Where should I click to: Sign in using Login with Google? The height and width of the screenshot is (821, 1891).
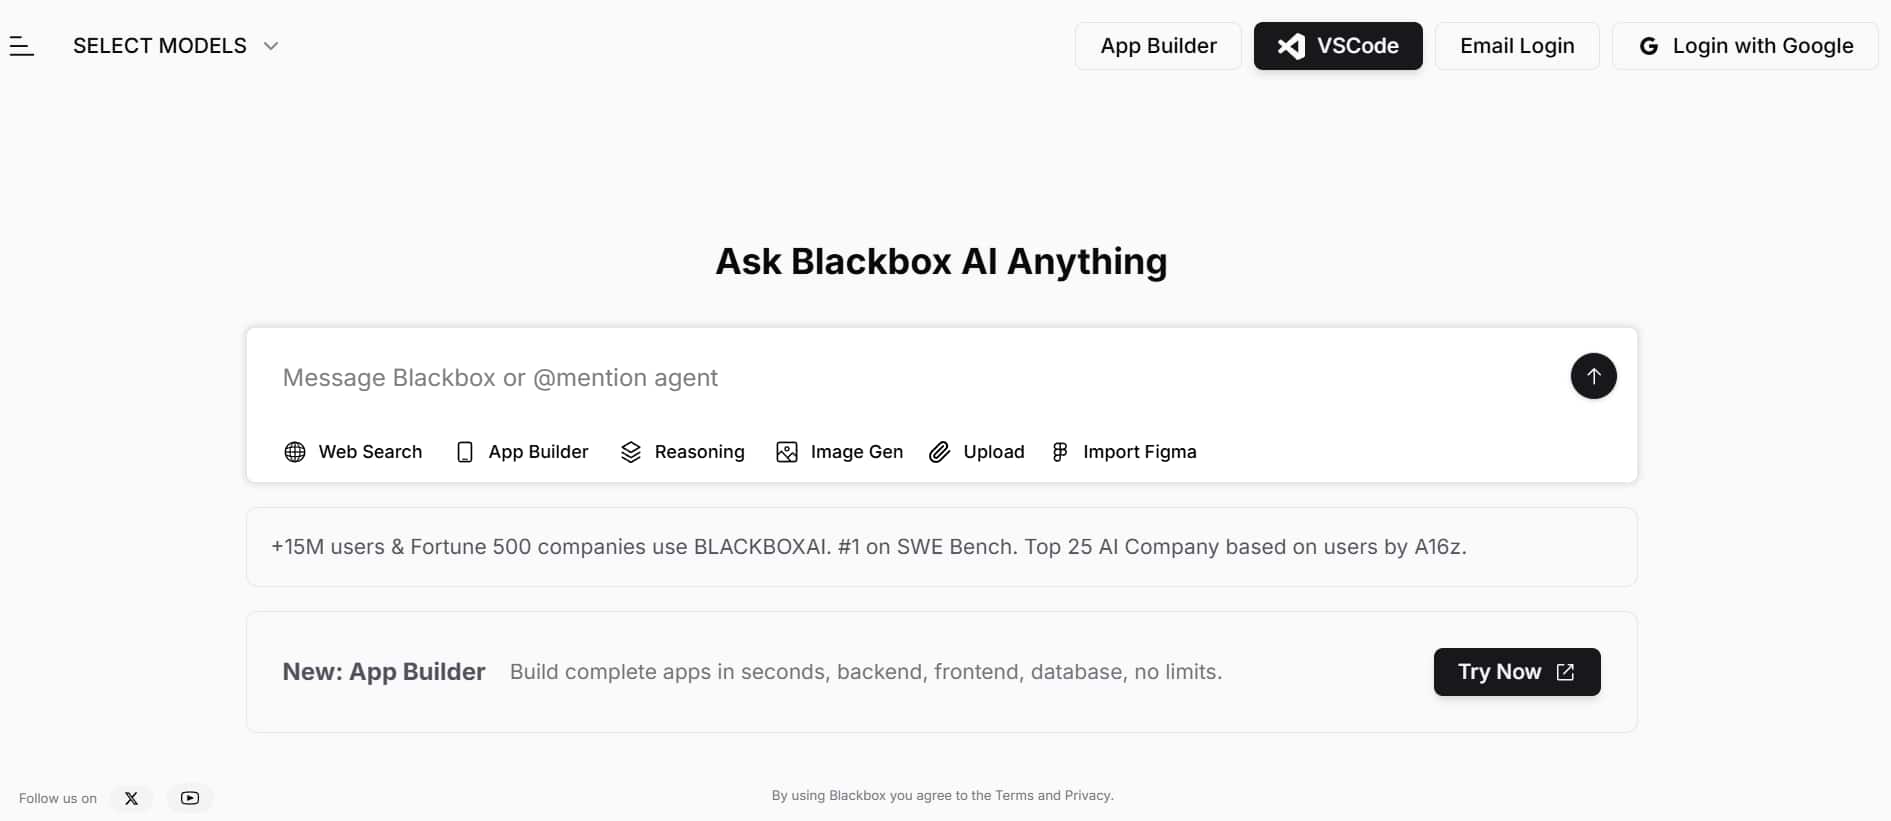[1745, 46]
